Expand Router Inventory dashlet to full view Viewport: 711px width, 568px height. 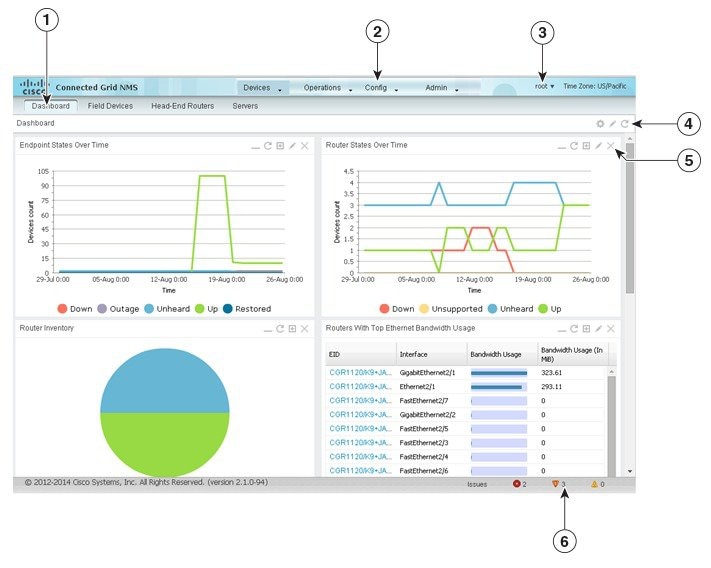click(x=292, y=329)
